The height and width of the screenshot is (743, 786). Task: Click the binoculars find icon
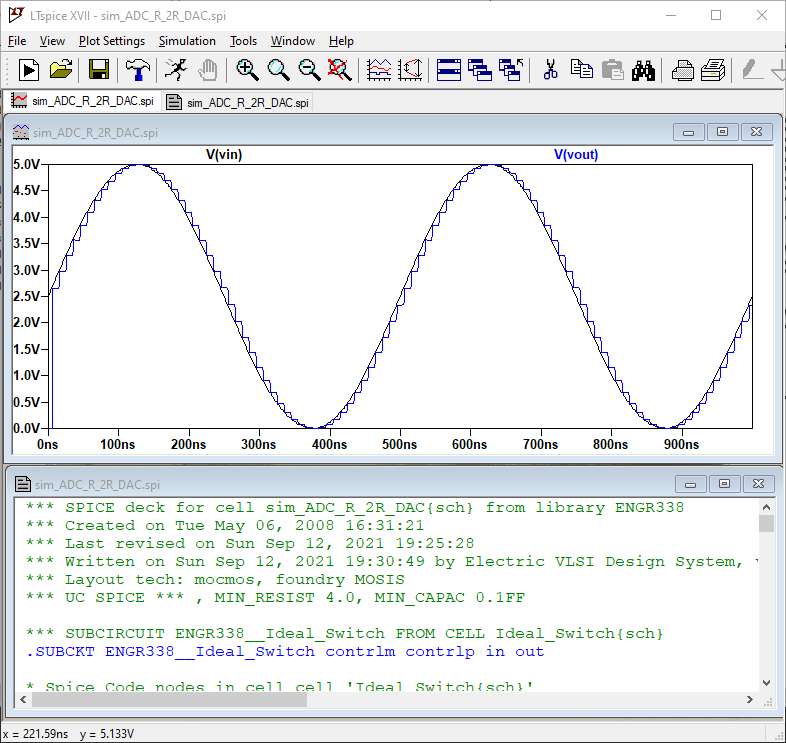[643, 70]
